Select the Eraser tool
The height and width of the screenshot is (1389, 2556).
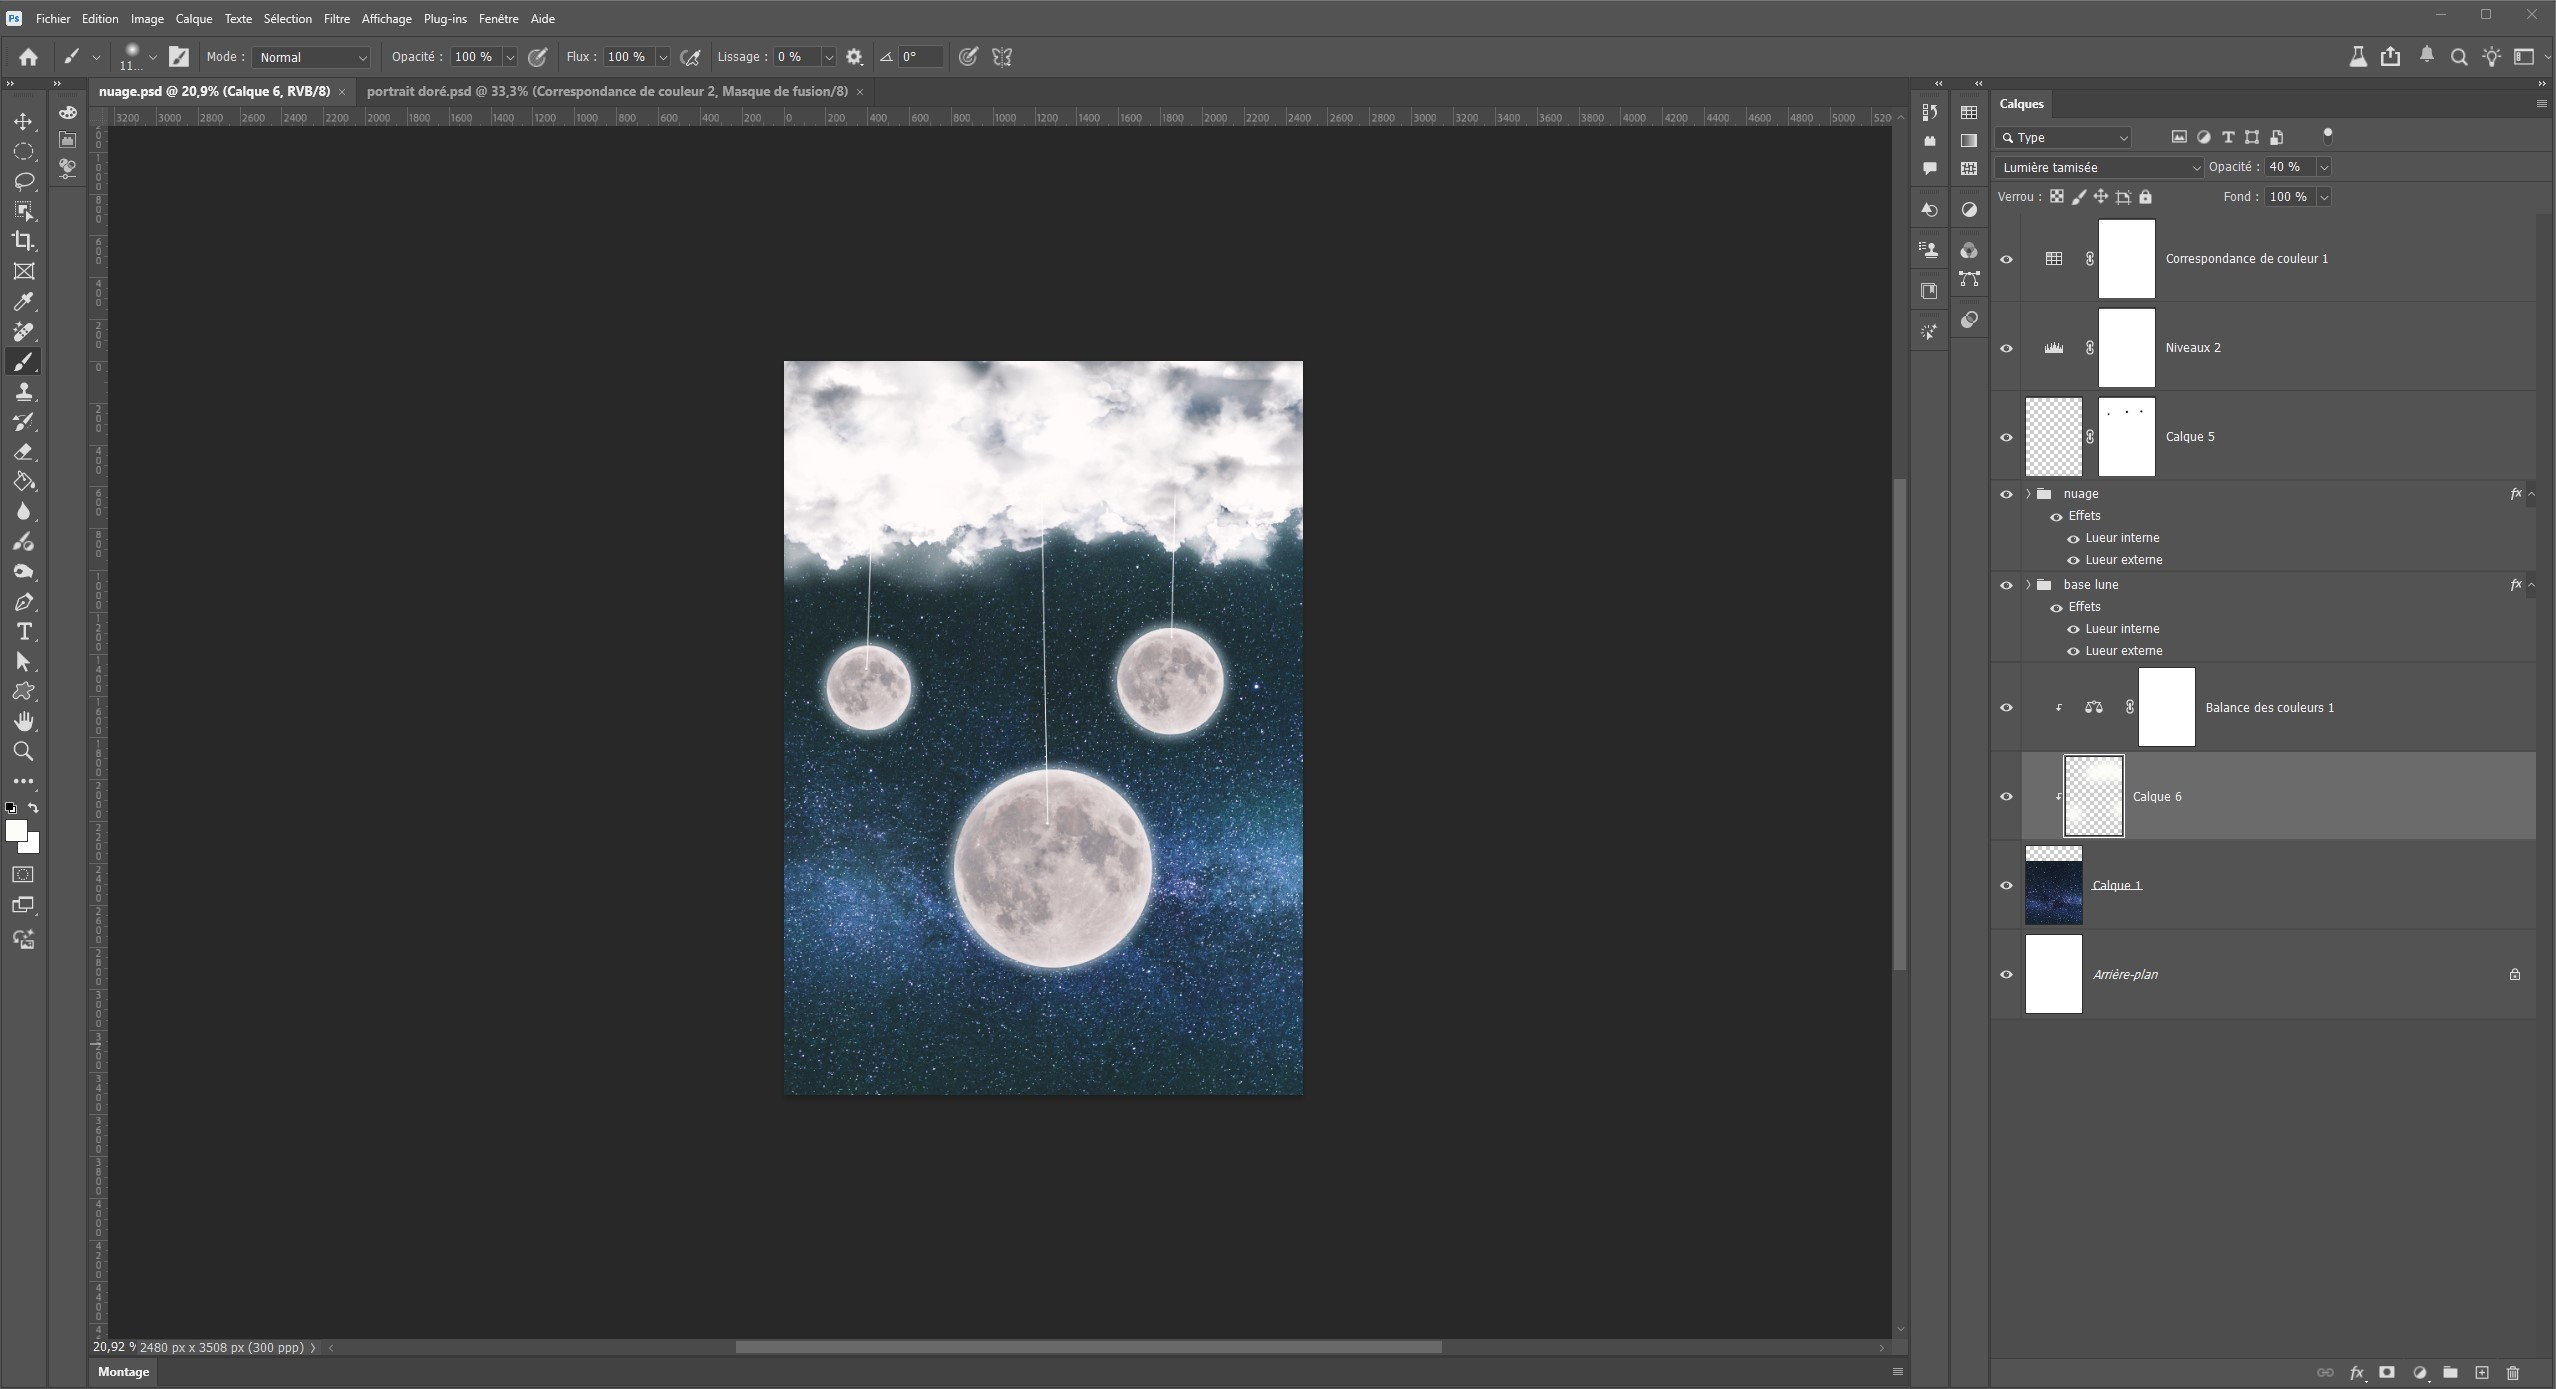23,452
